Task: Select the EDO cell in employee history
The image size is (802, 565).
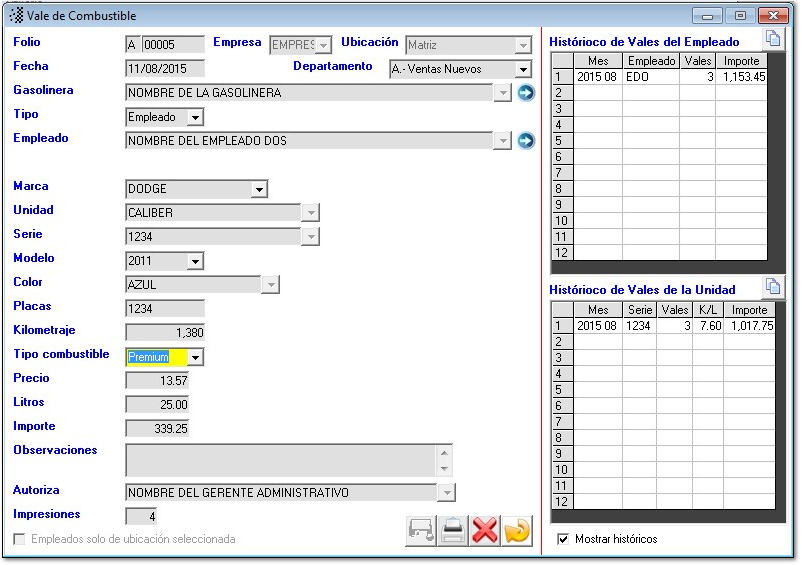Action: (x=651, y=77)
